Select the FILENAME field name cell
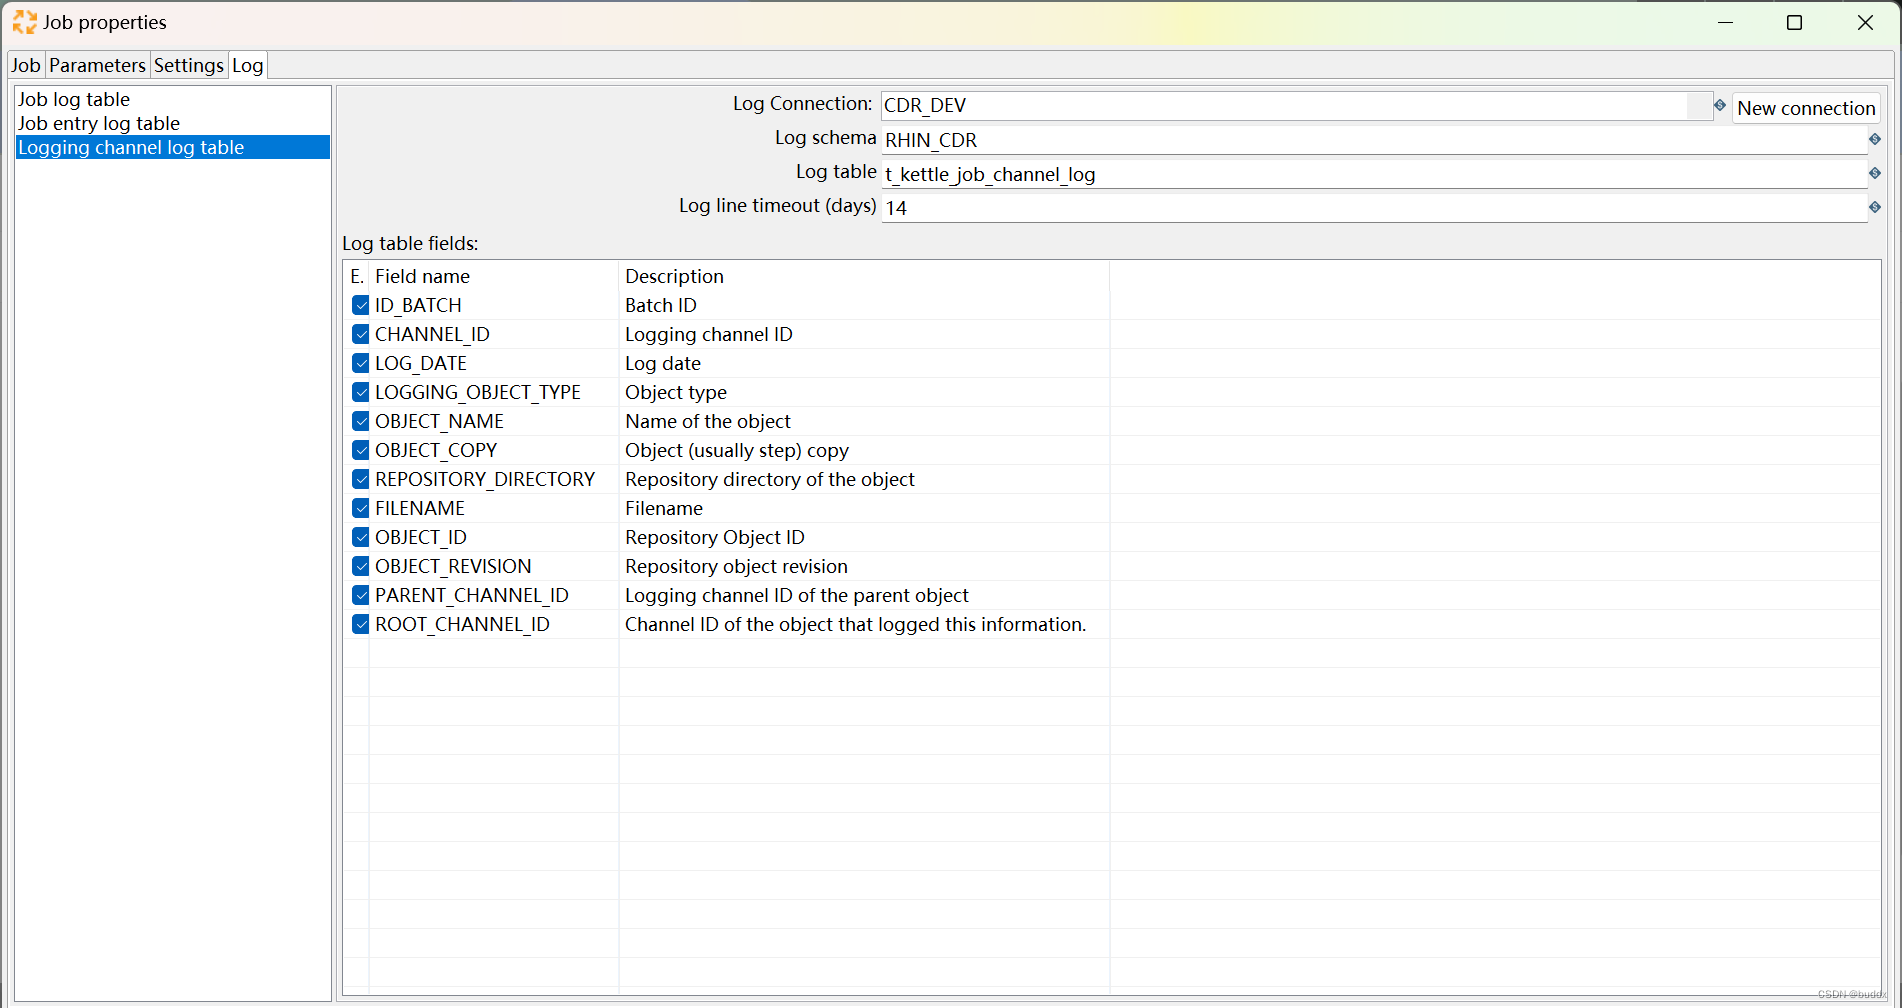The image size is (1902, 1008). pyautogui.click(x=494, y=508)
